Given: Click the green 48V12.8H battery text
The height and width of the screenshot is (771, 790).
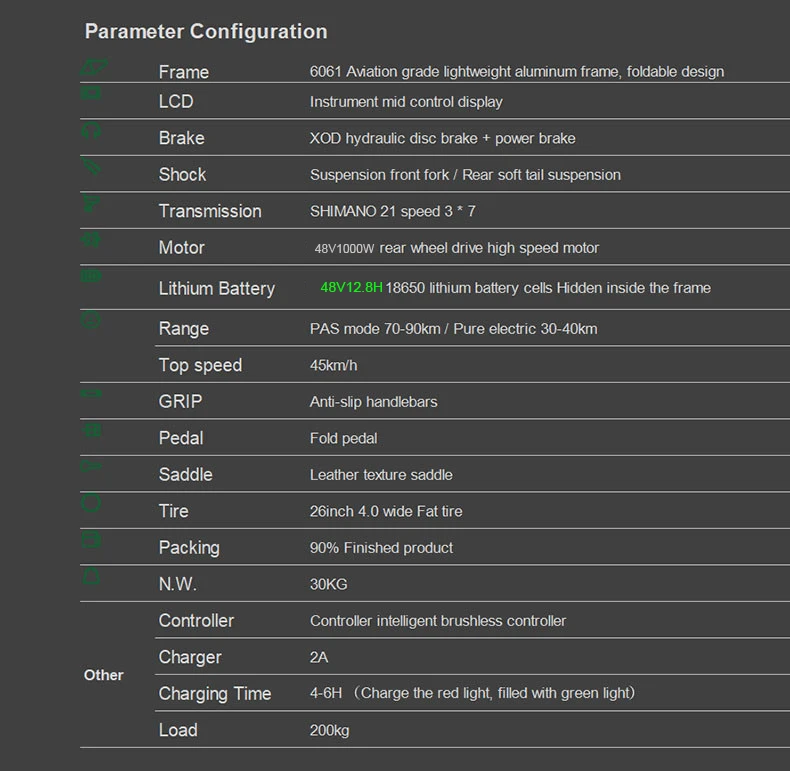Looking at the screenshot, I should tap(352, 288).
